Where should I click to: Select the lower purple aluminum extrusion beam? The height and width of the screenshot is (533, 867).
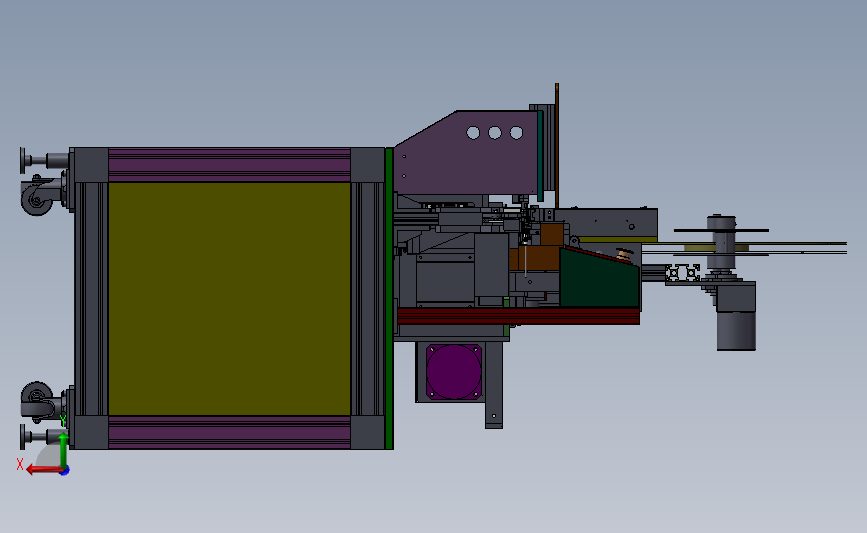[229, 432]
